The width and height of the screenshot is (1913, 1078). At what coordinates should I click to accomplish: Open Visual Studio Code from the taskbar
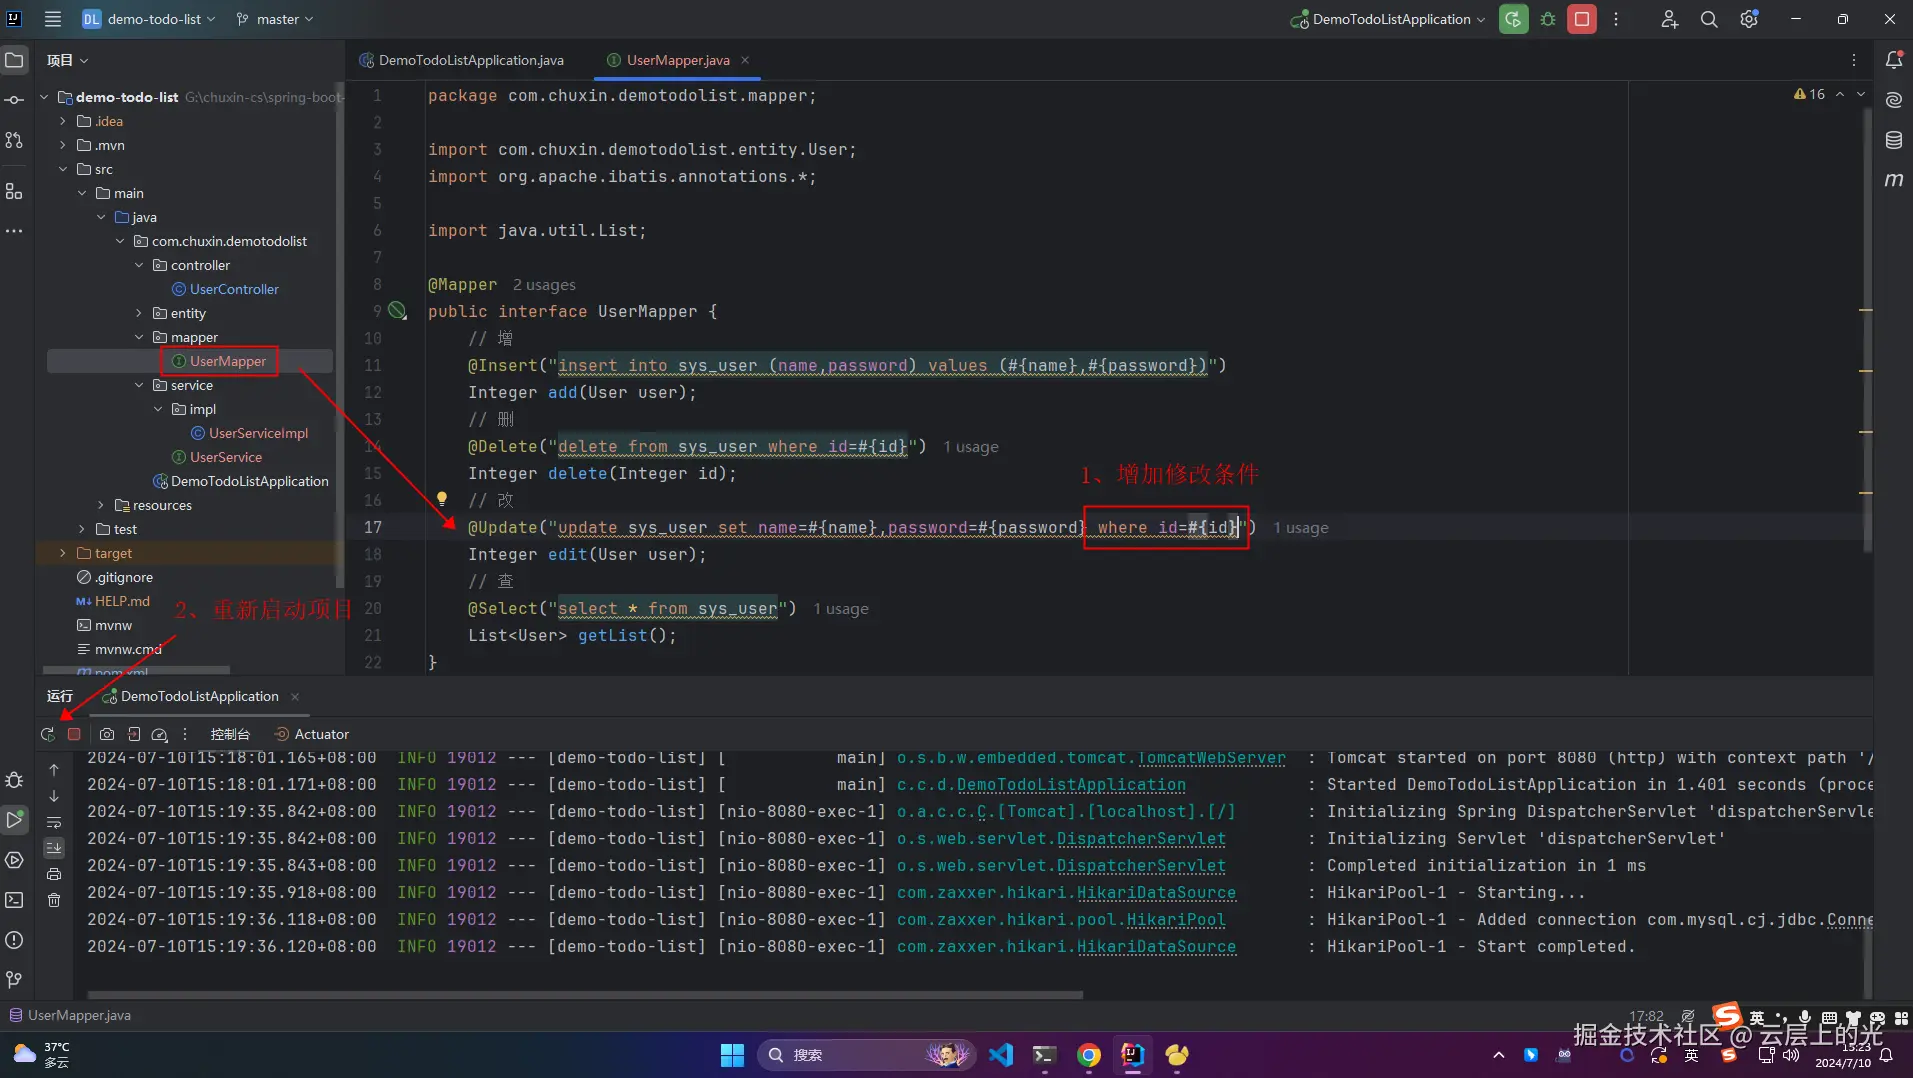click(1000, 1055)
